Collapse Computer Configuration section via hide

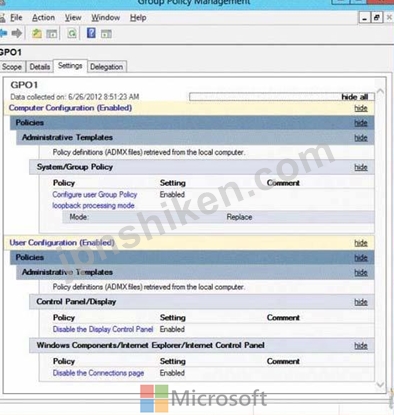pyautogui.click(x=361, y=108)
